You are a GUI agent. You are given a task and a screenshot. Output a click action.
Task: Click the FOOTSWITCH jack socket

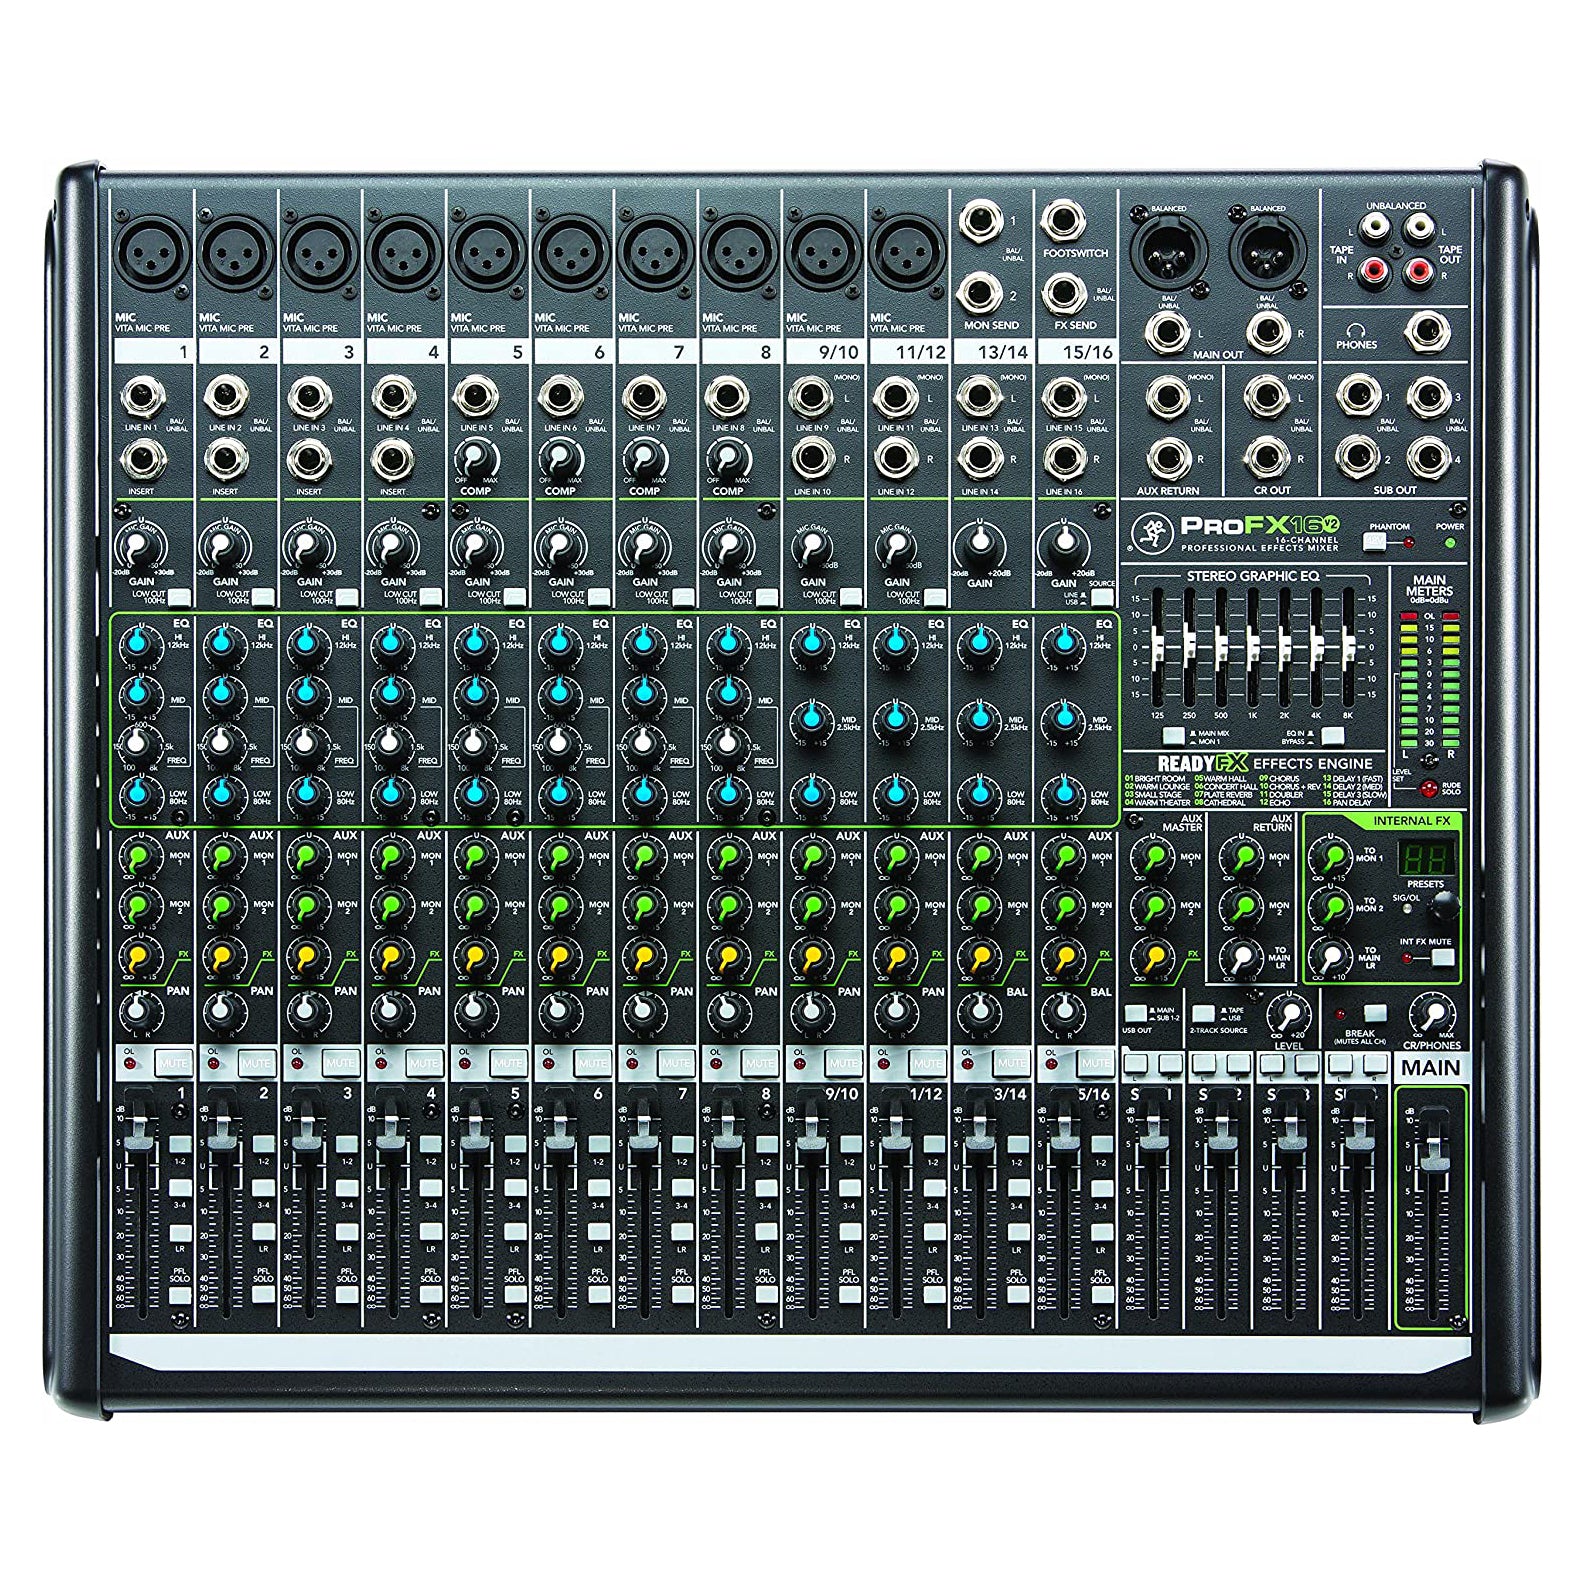click(x=1063, y=220)
